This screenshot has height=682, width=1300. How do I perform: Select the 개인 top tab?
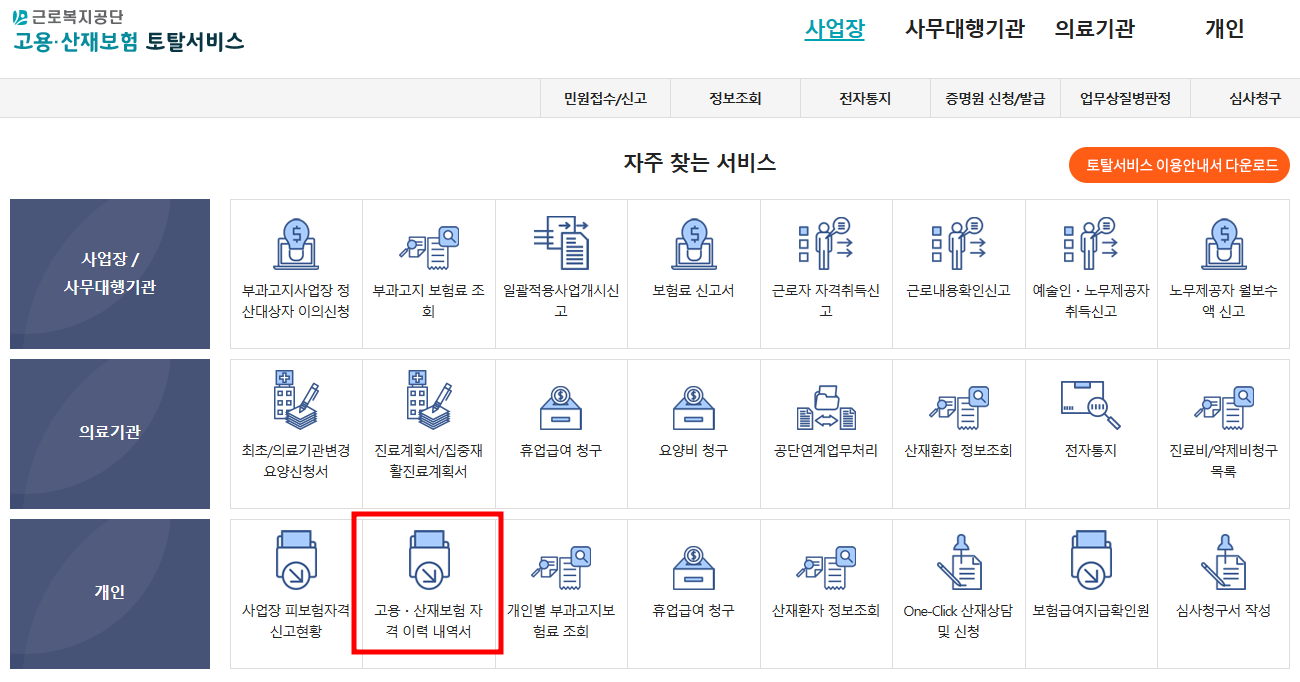(1224, 29)
